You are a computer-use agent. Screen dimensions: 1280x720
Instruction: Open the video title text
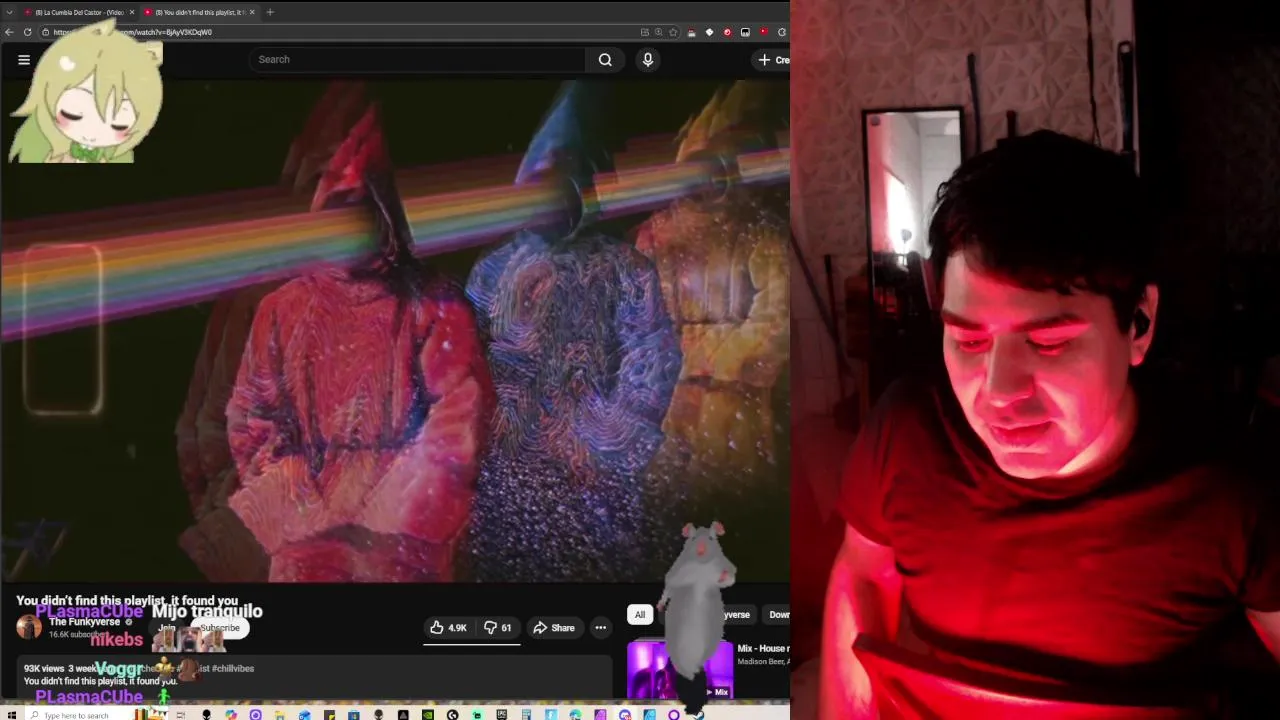127,600
